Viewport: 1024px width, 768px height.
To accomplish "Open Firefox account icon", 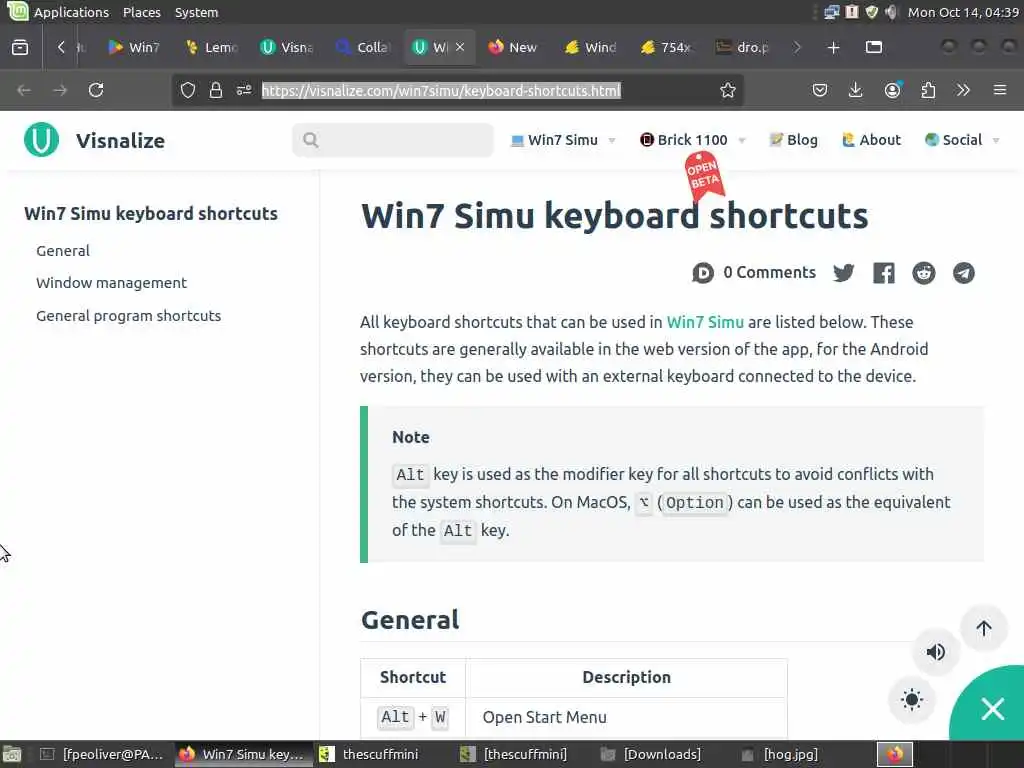I will pos(892,90).
